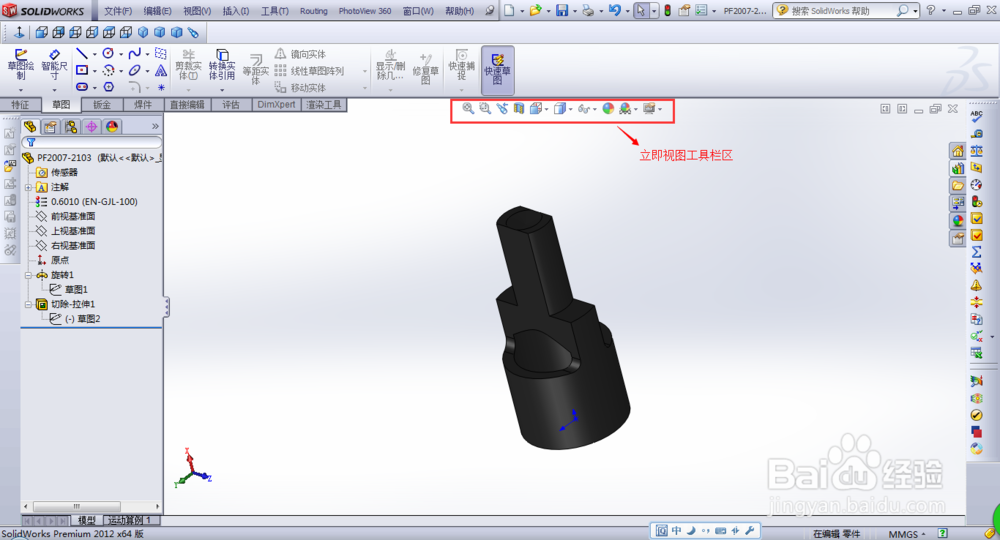
Task: Select the Line sketch tool
Action: tap(82, 54)
